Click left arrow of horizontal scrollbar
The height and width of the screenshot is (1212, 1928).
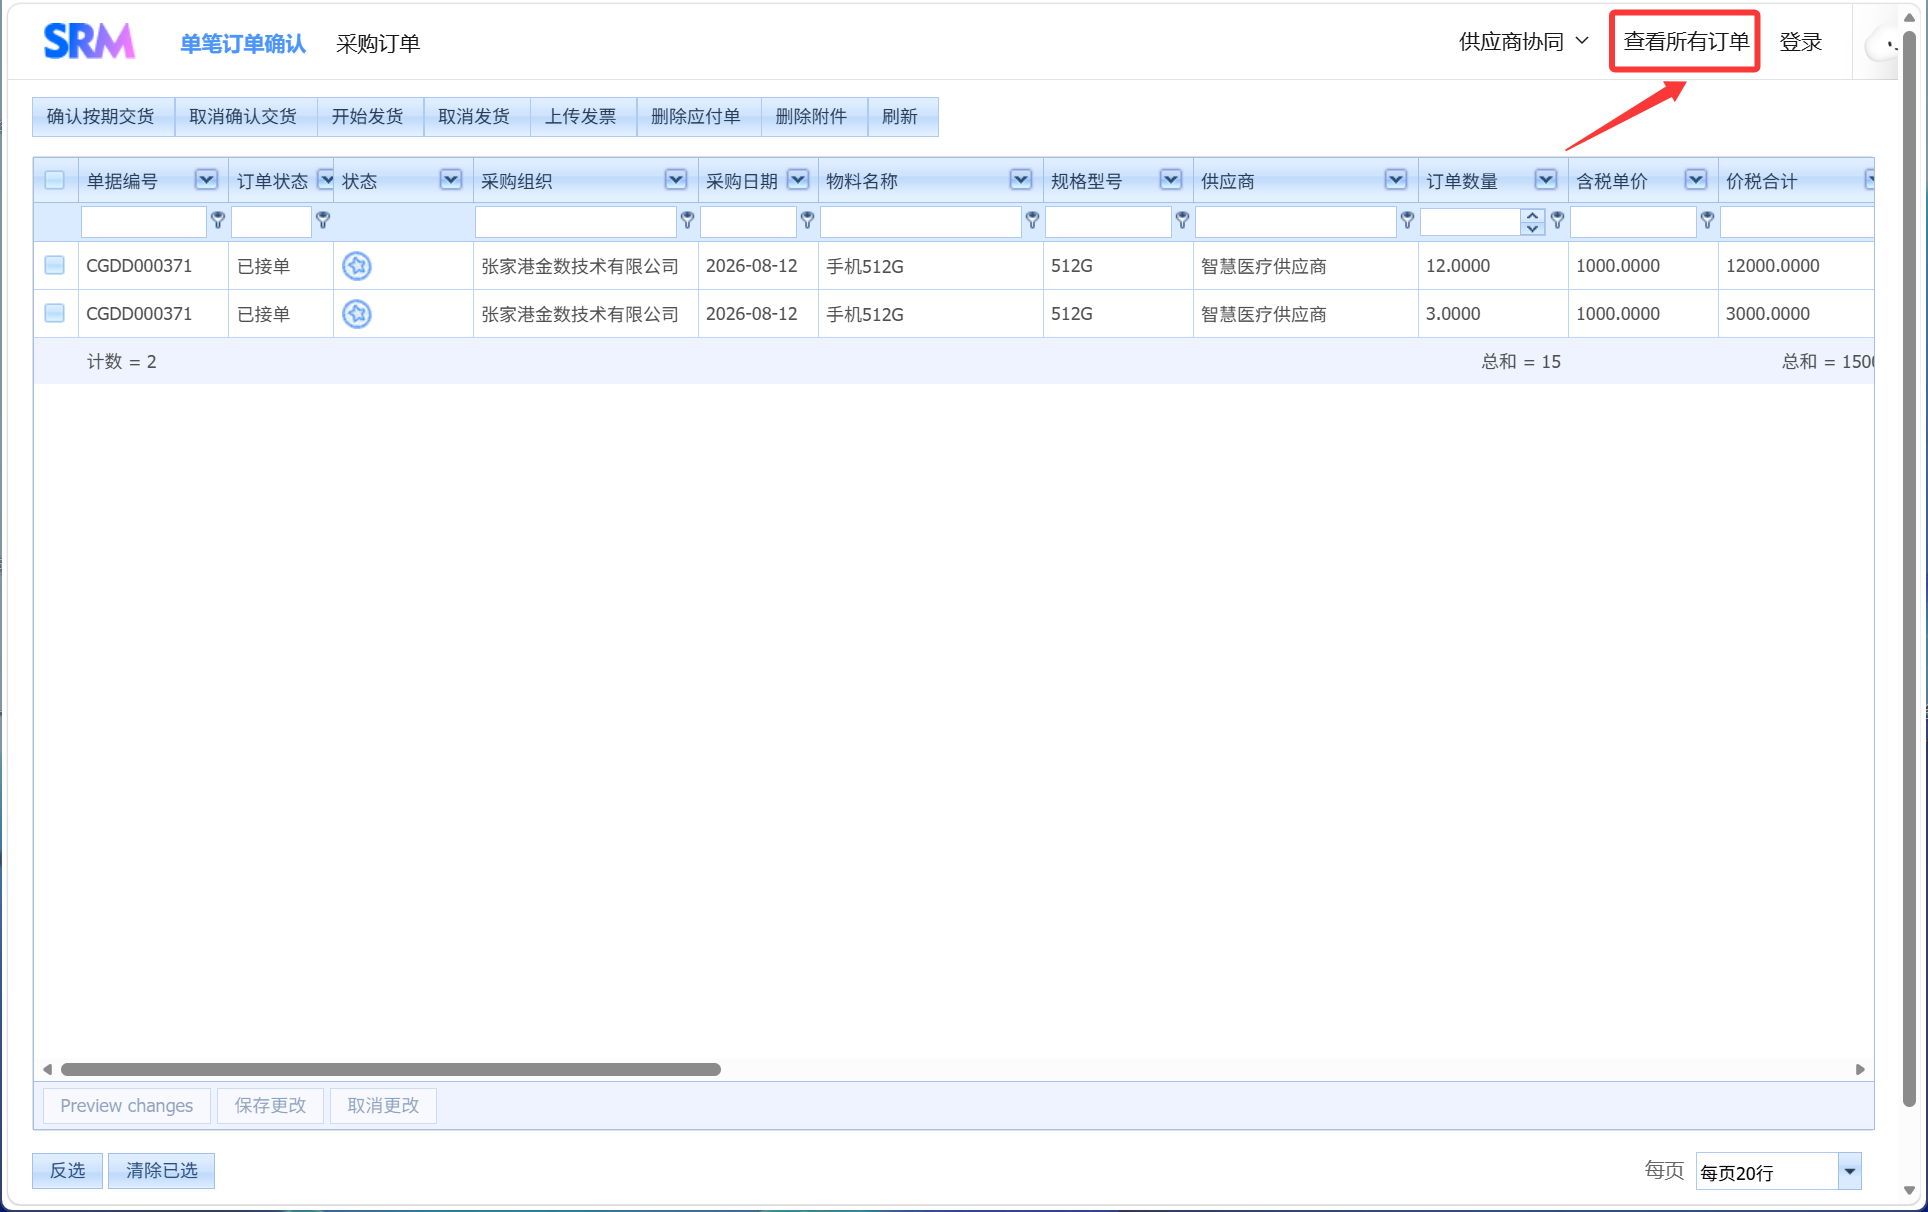47,1069
